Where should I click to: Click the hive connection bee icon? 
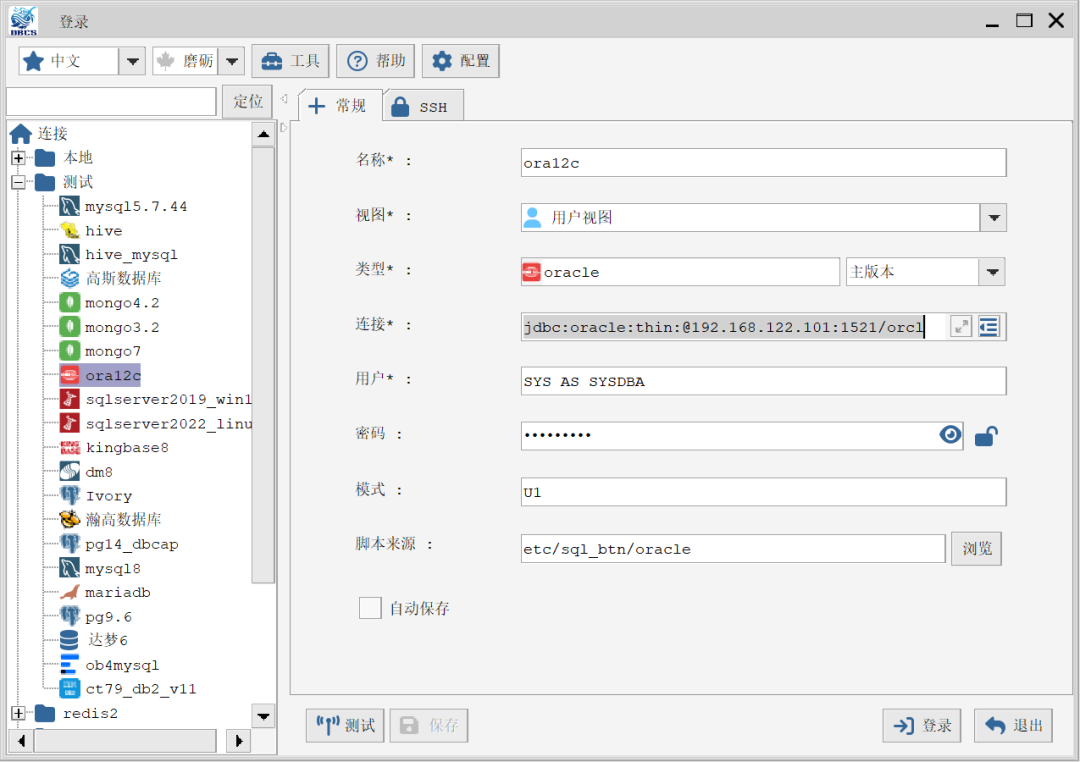pos(70,230)
